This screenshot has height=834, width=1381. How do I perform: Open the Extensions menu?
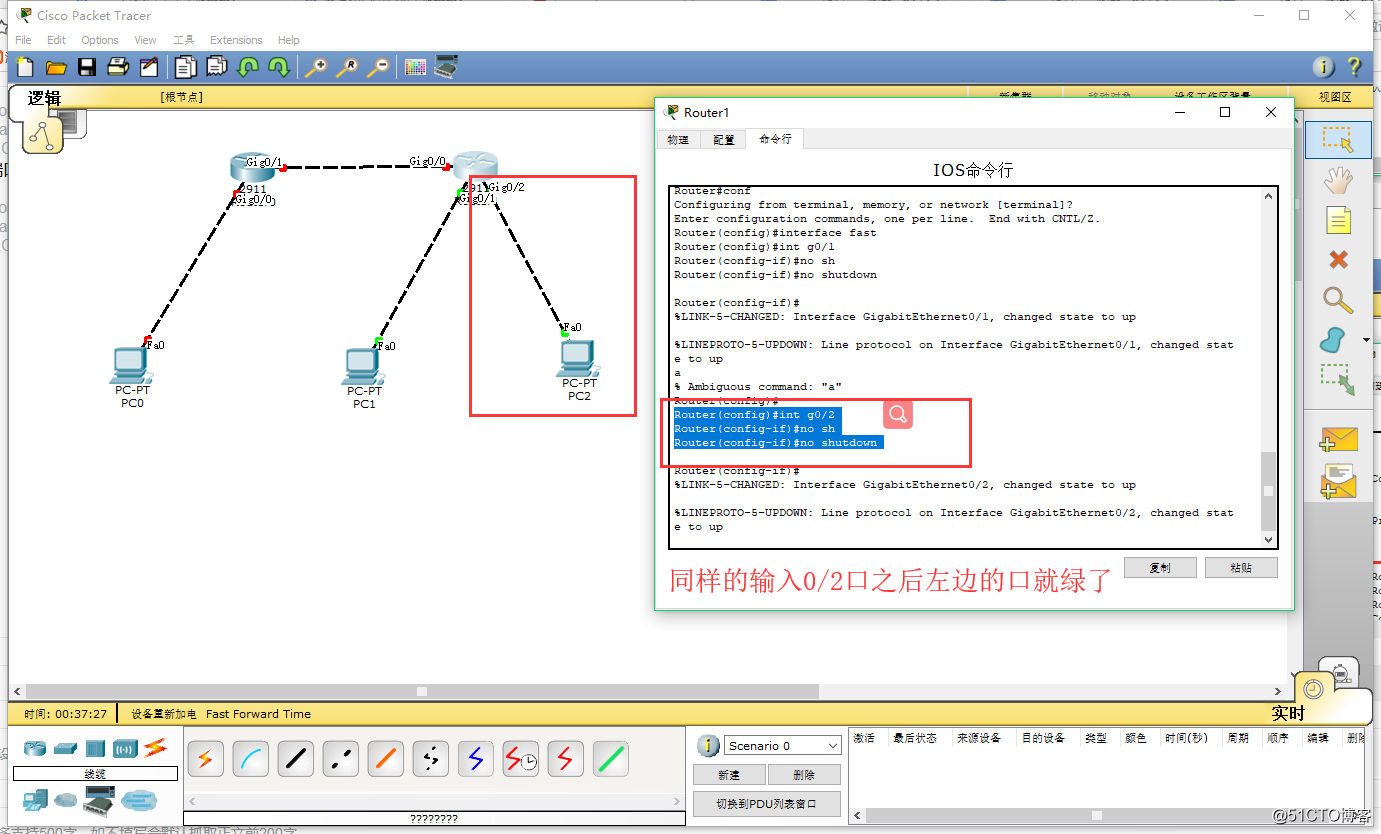[236, 40]
